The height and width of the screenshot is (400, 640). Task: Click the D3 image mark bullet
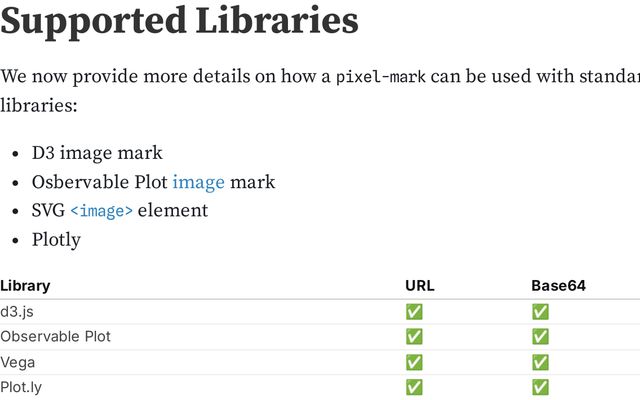(x=96, y=153)
